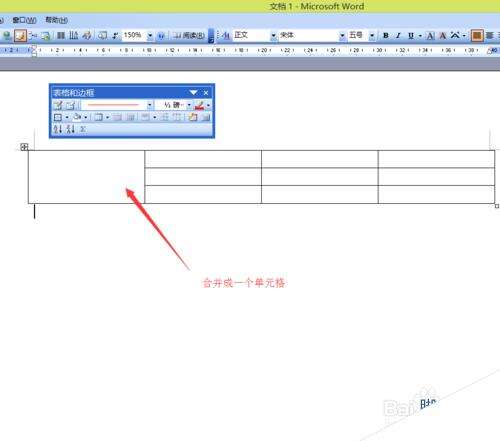The width and height of the screenshot is (500, 441).
Task: Click the cell alignment icon in 表格和边框
Action: (x=145, y=117)
